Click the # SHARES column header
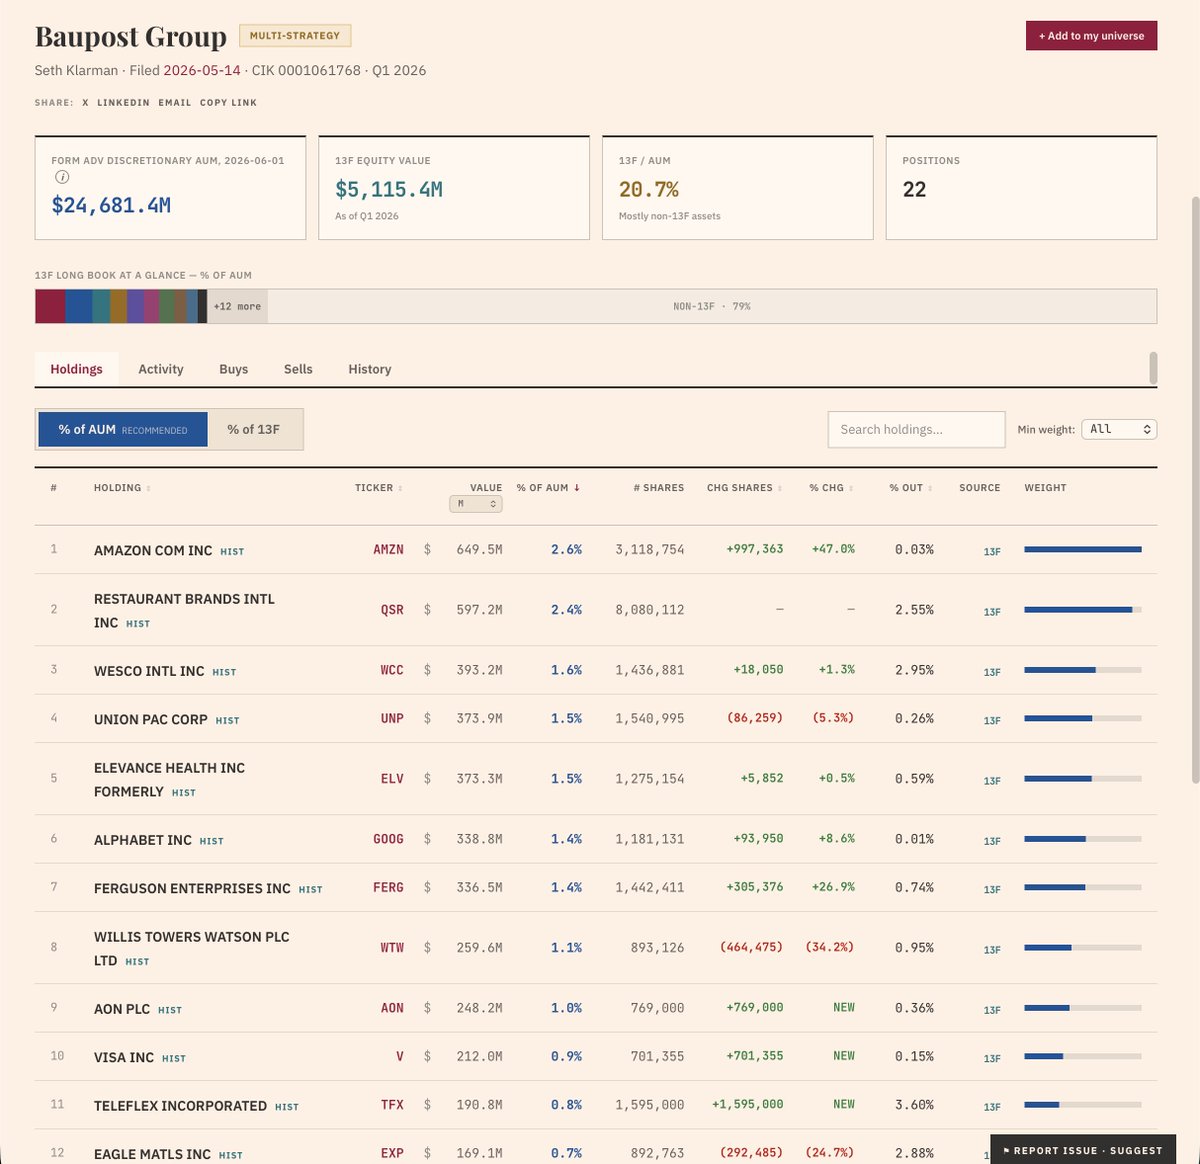The image size is (1200, 1164). [x=659, y=488]
